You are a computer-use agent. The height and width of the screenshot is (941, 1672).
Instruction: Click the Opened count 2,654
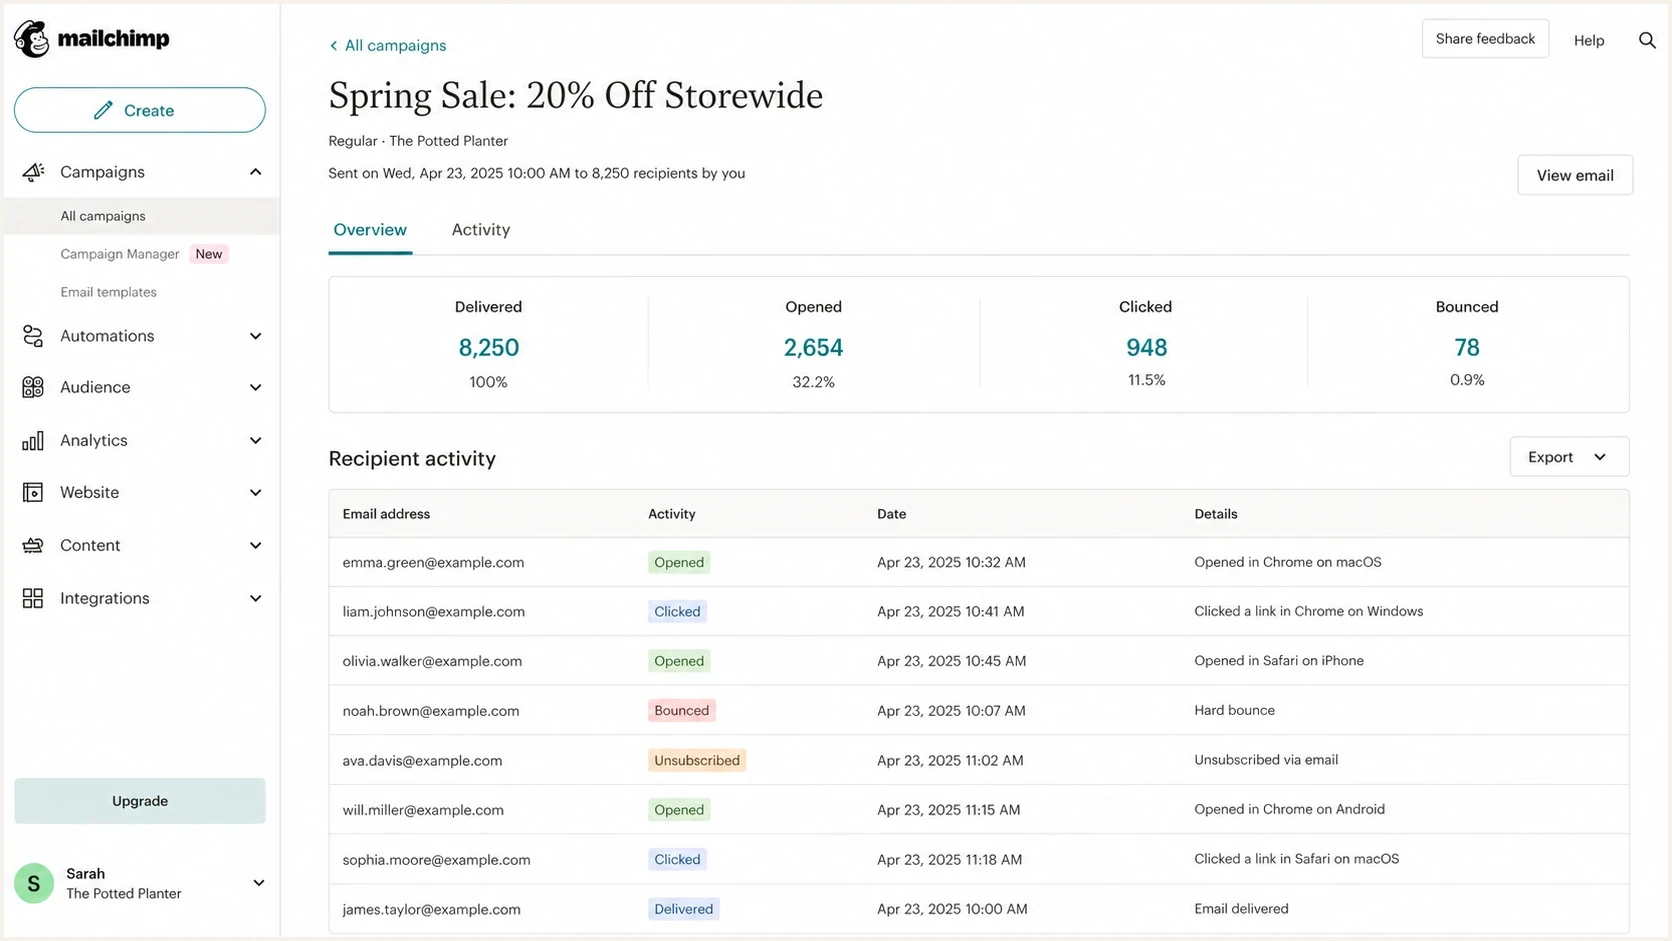point(813,348)
